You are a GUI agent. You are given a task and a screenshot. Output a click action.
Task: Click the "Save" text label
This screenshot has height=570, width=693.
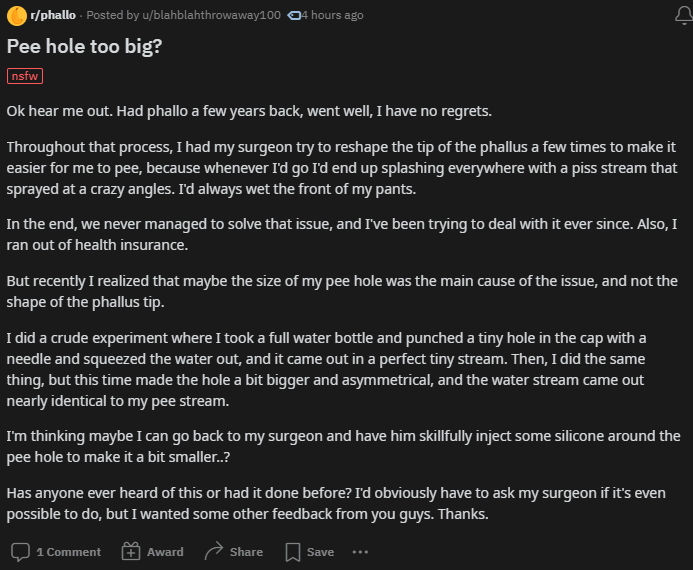pyautogui.click(x=320, y=552)
